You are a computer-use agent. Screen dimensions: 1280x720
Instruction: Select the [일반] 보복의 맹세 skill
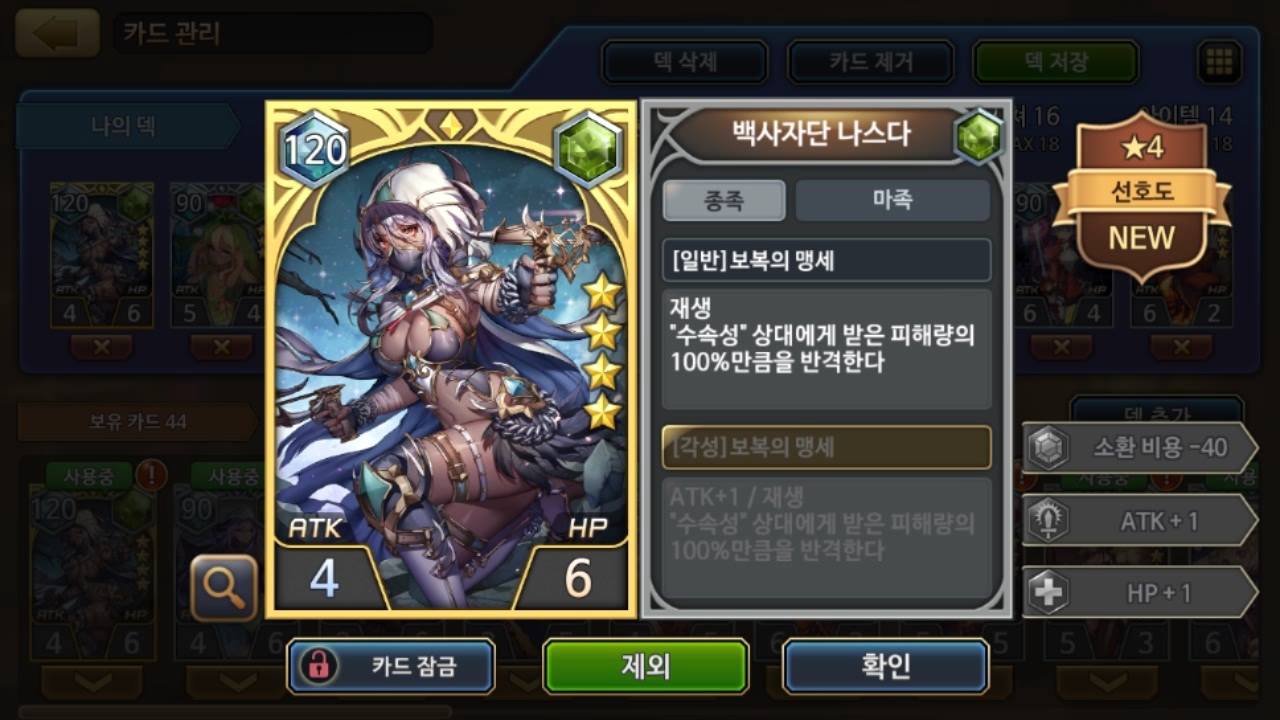coord(826,260)
